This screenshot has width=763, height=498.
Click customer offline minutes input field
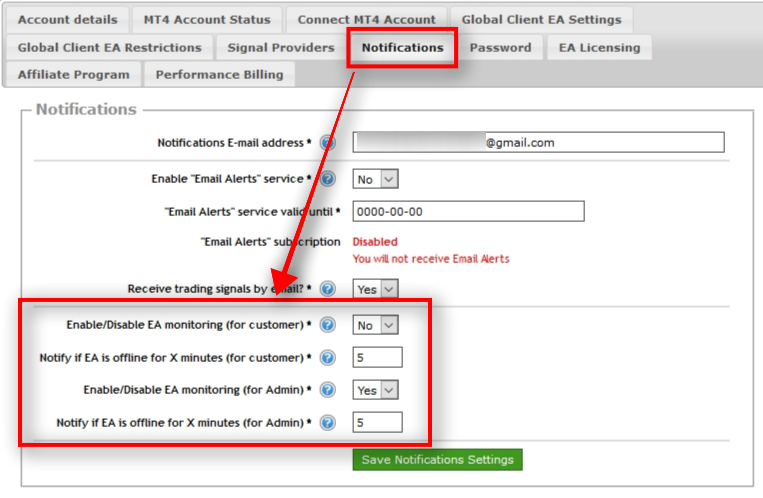(x=377, y=358)
